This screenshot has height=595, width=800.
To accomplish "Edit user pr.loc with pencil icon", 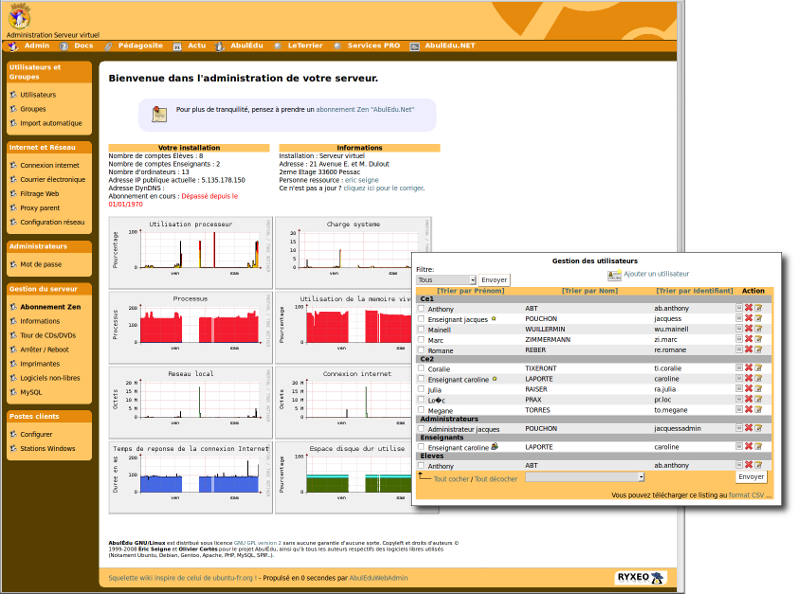I will click(x=758, y=399).
